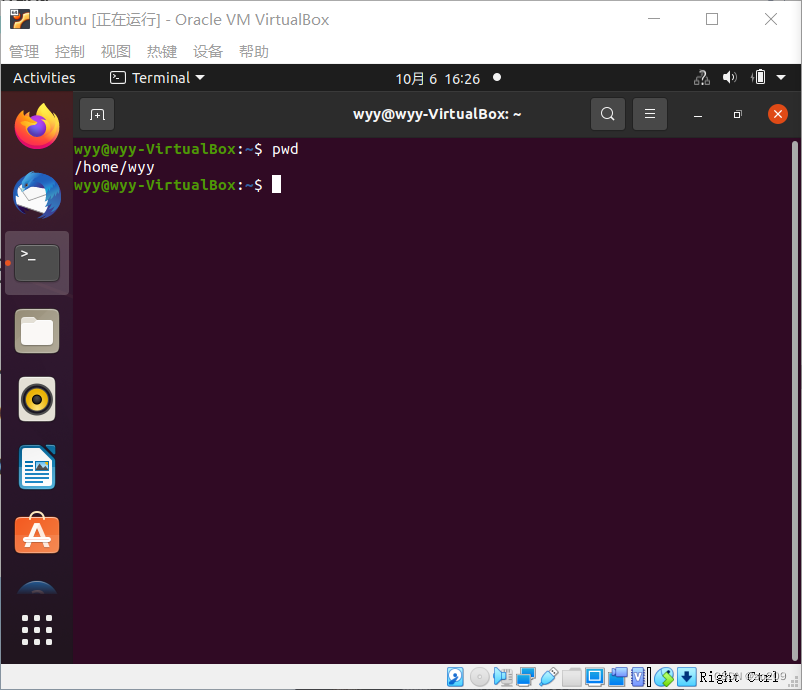
Task: Launch Firefox from the dock
Action: (36, 126)
